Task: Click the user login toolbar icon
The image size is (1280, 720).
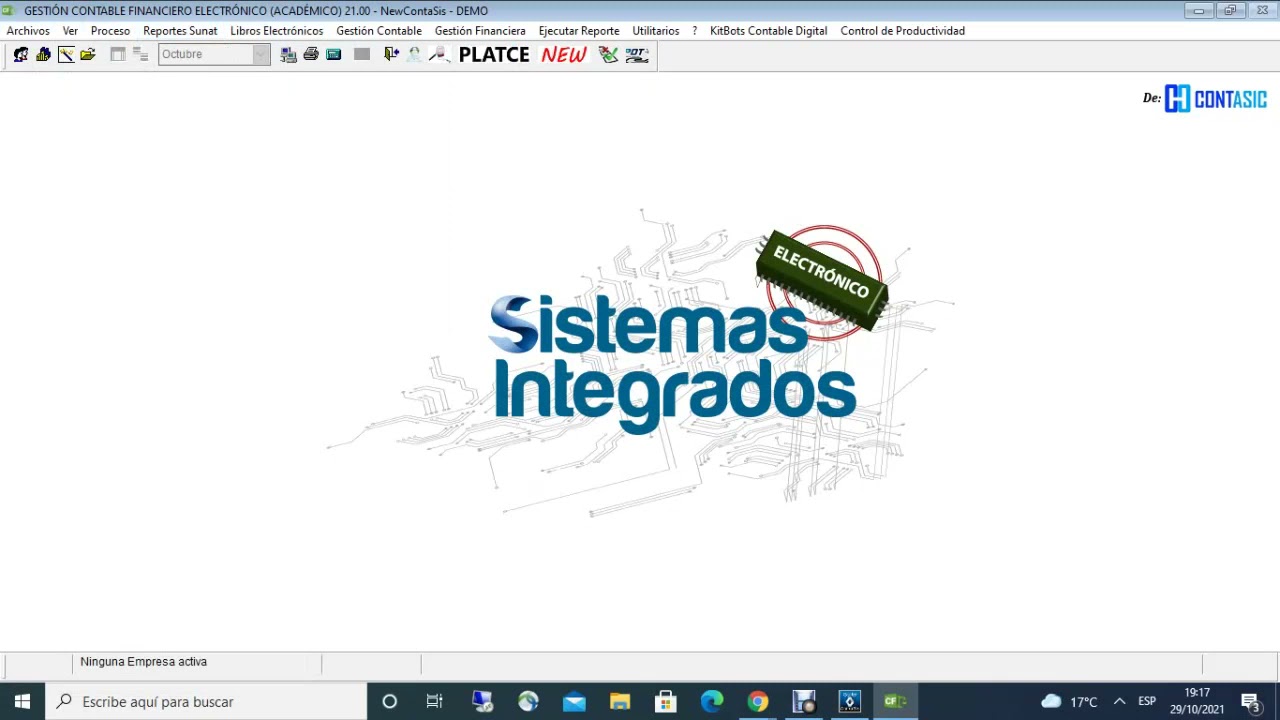Action: 20,54
